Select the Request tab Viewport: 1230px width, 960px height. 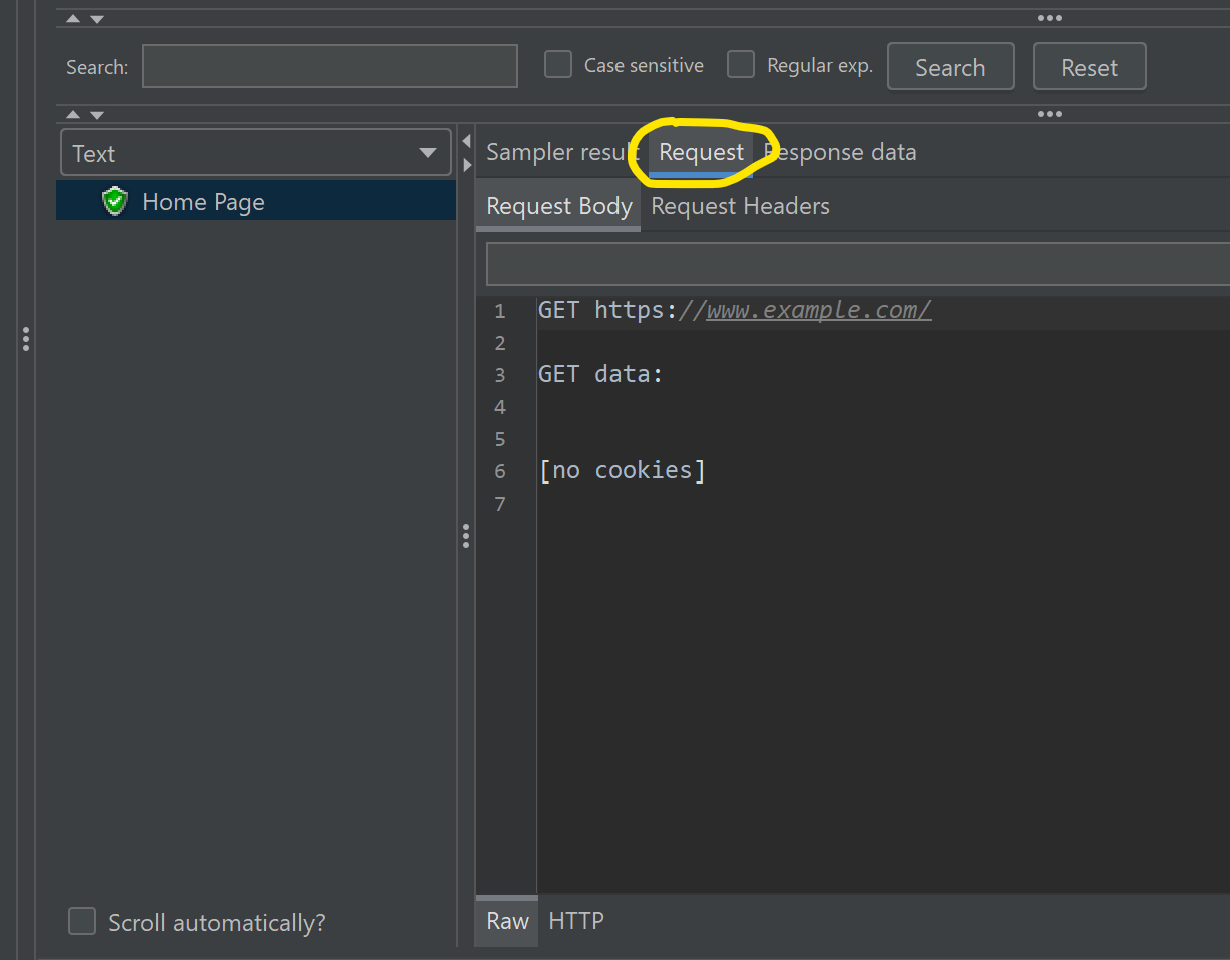(x=701, y=152)
